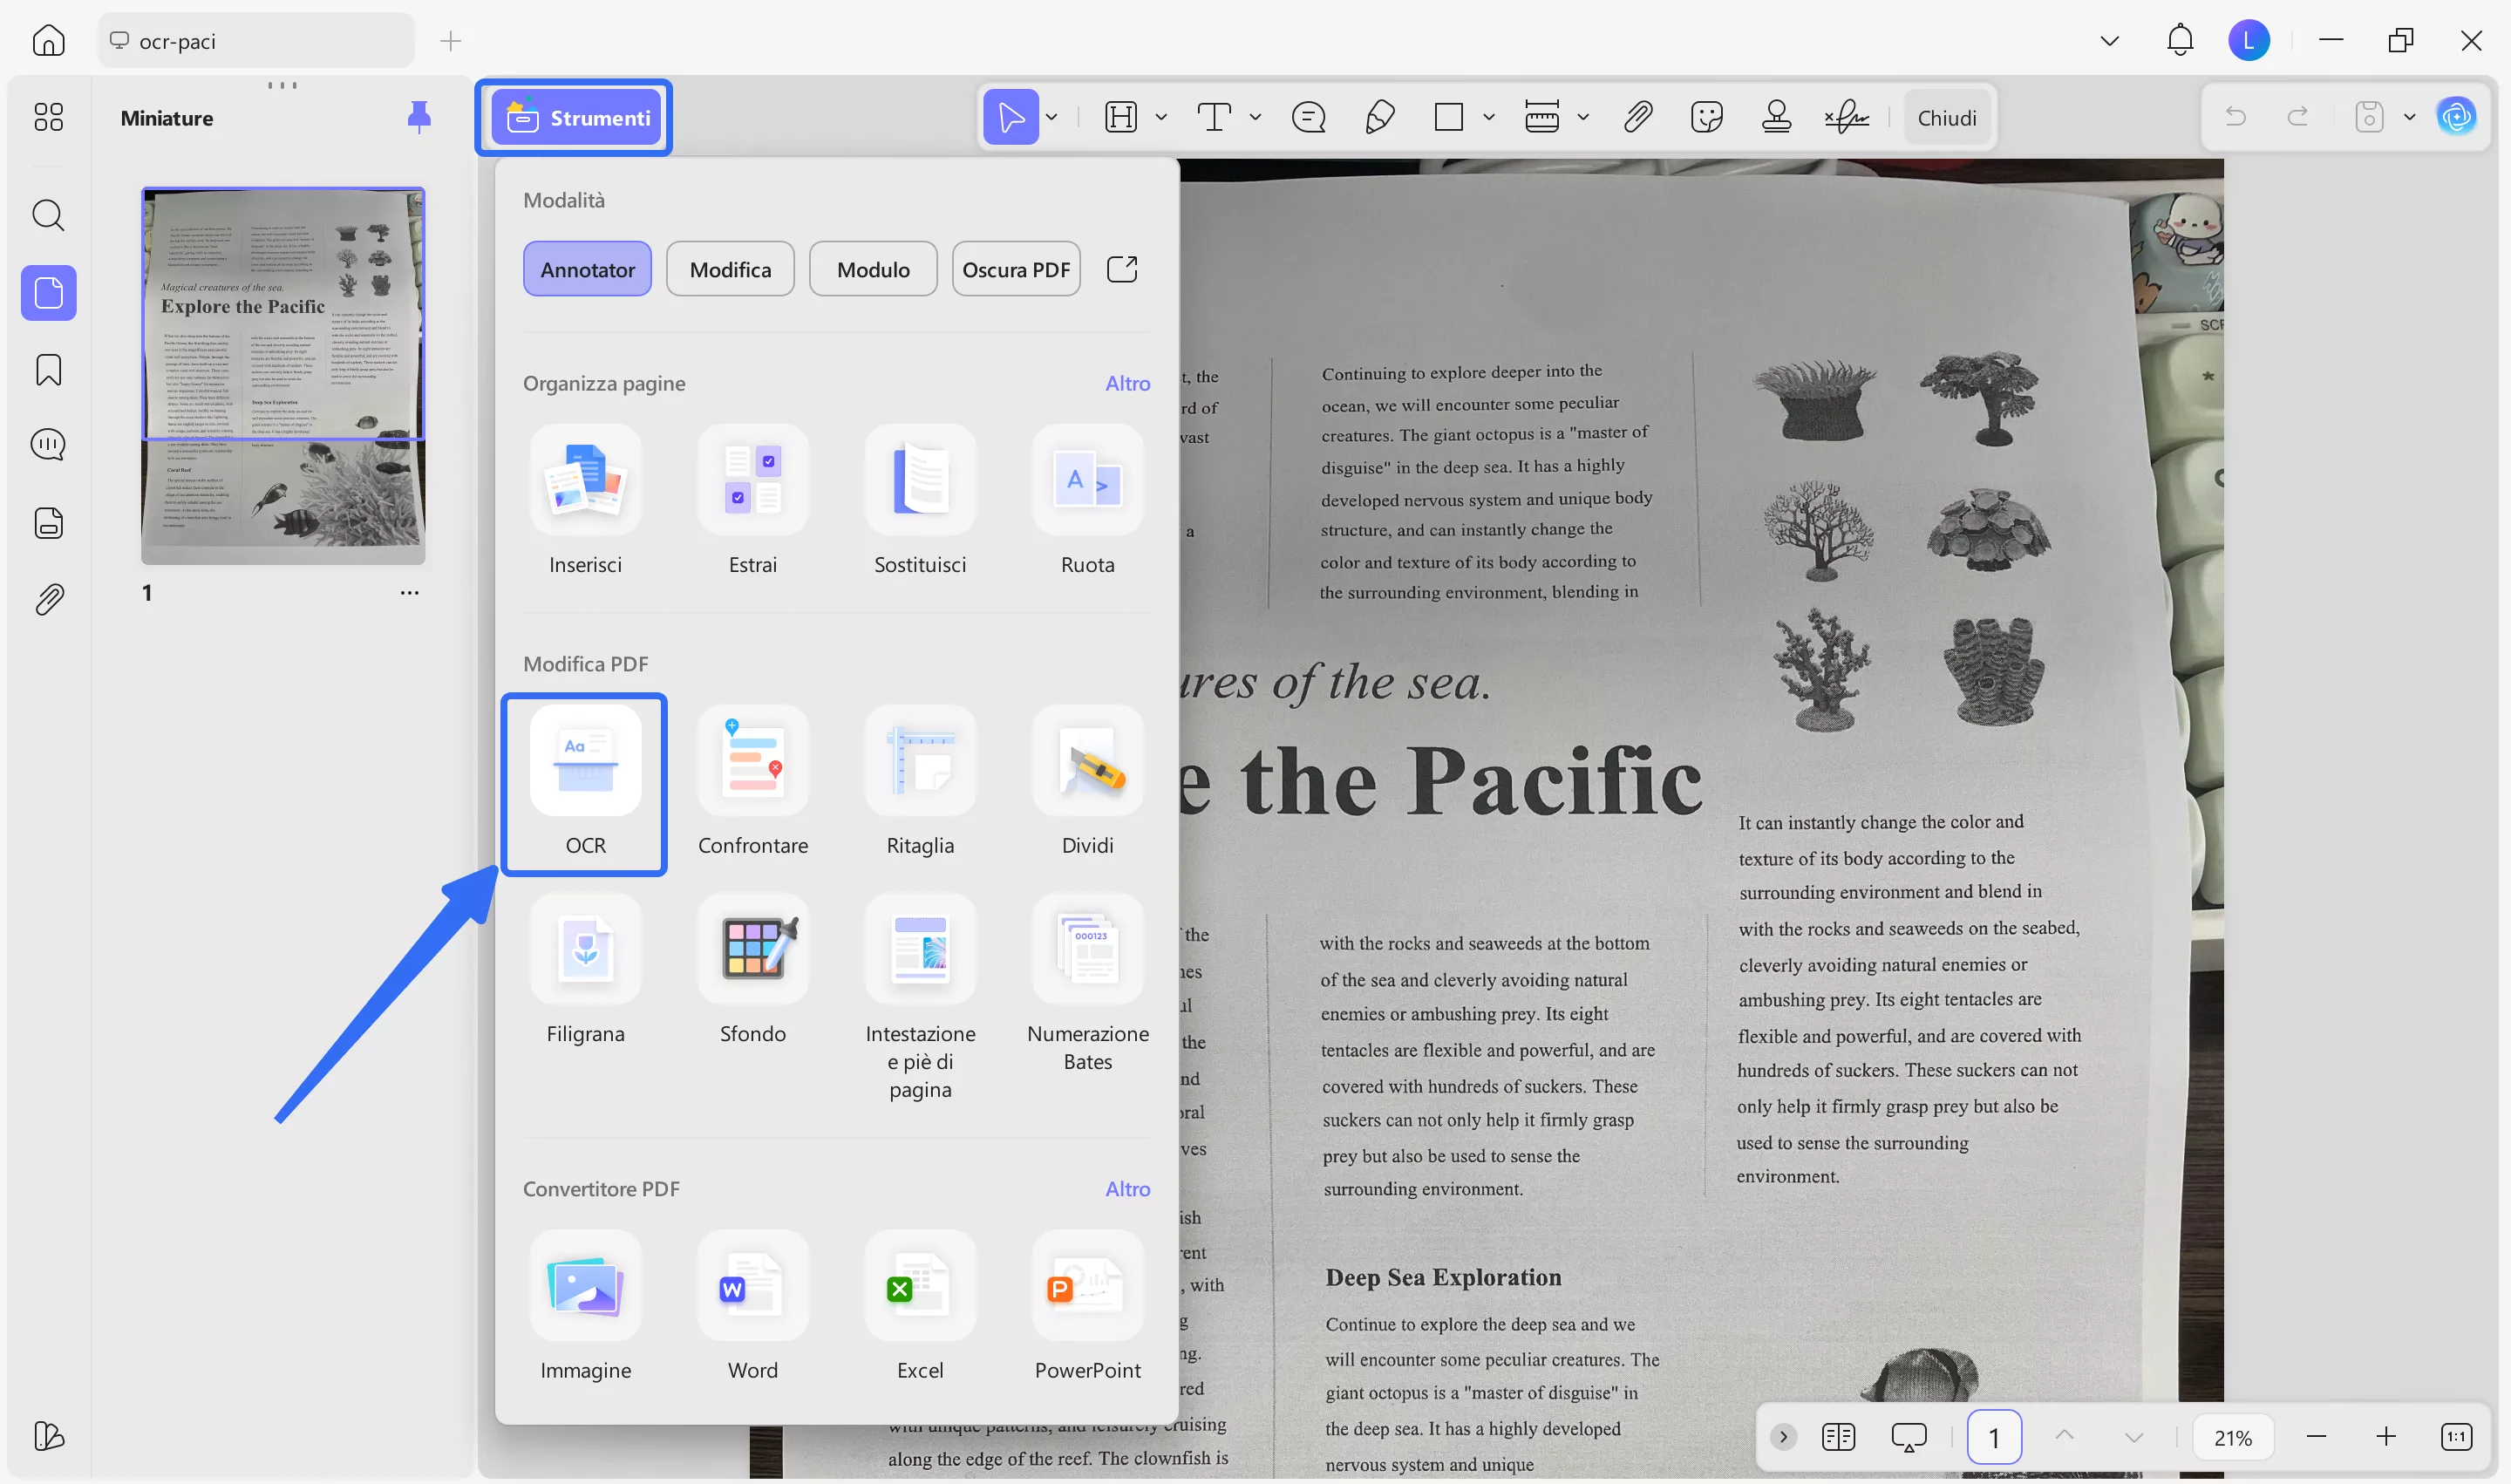Viewport: 2511px width, 1484px height.
Task: Expand the shape tool dropdown arrow
Action: pos(1488,118)
